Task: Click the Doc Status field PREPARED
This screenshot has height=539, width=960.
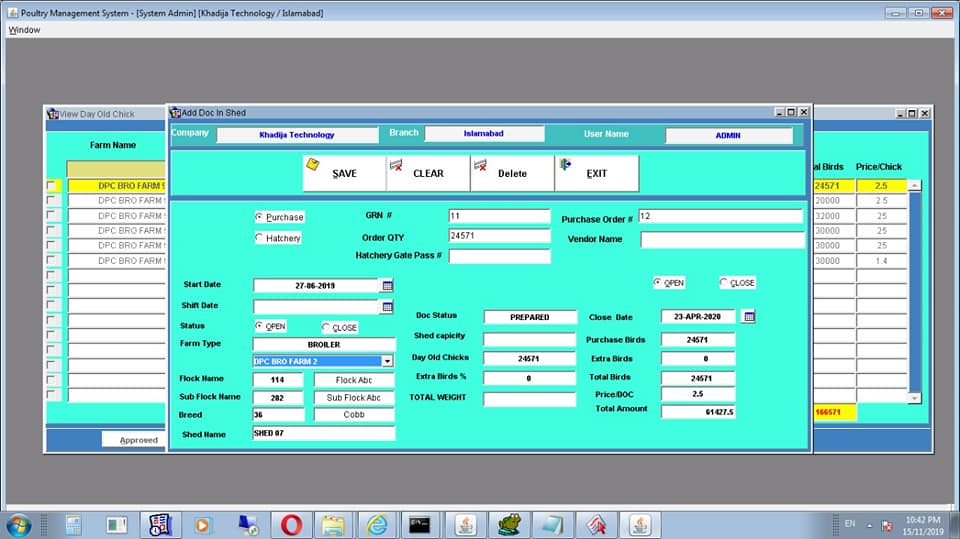Action: (530, 317)
